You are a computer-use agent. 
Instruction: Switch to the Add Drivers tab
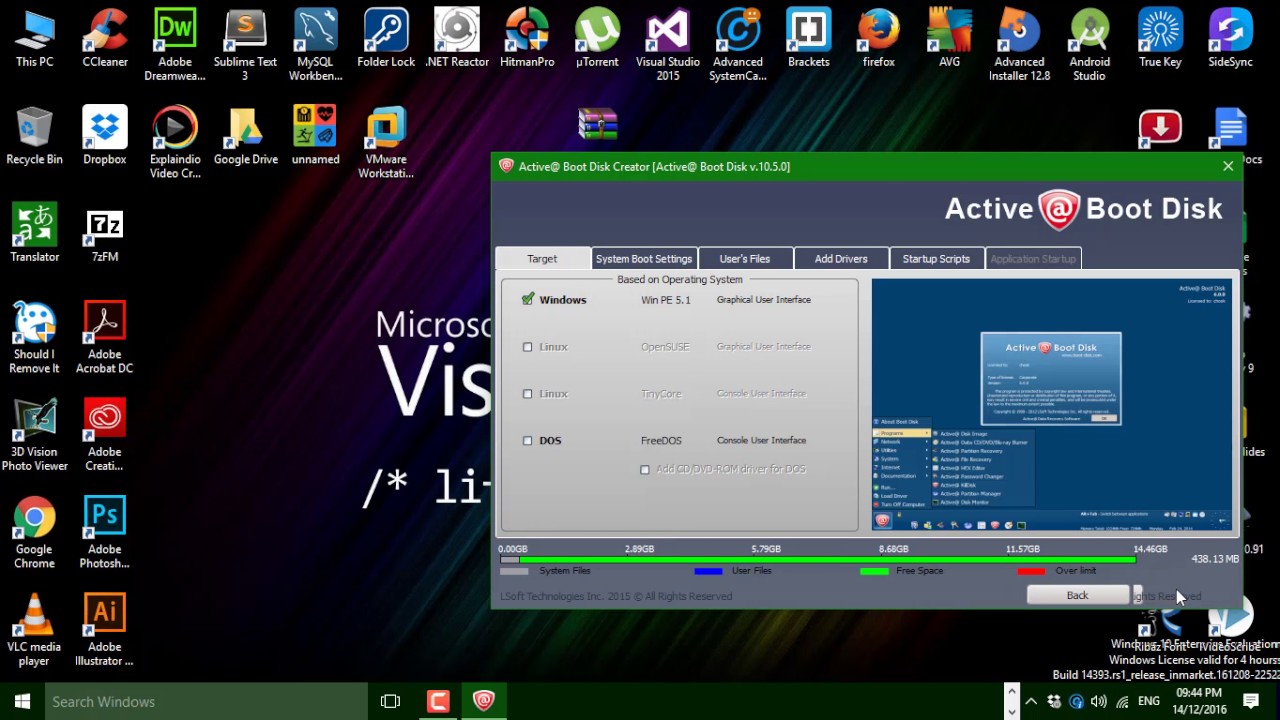841,259
